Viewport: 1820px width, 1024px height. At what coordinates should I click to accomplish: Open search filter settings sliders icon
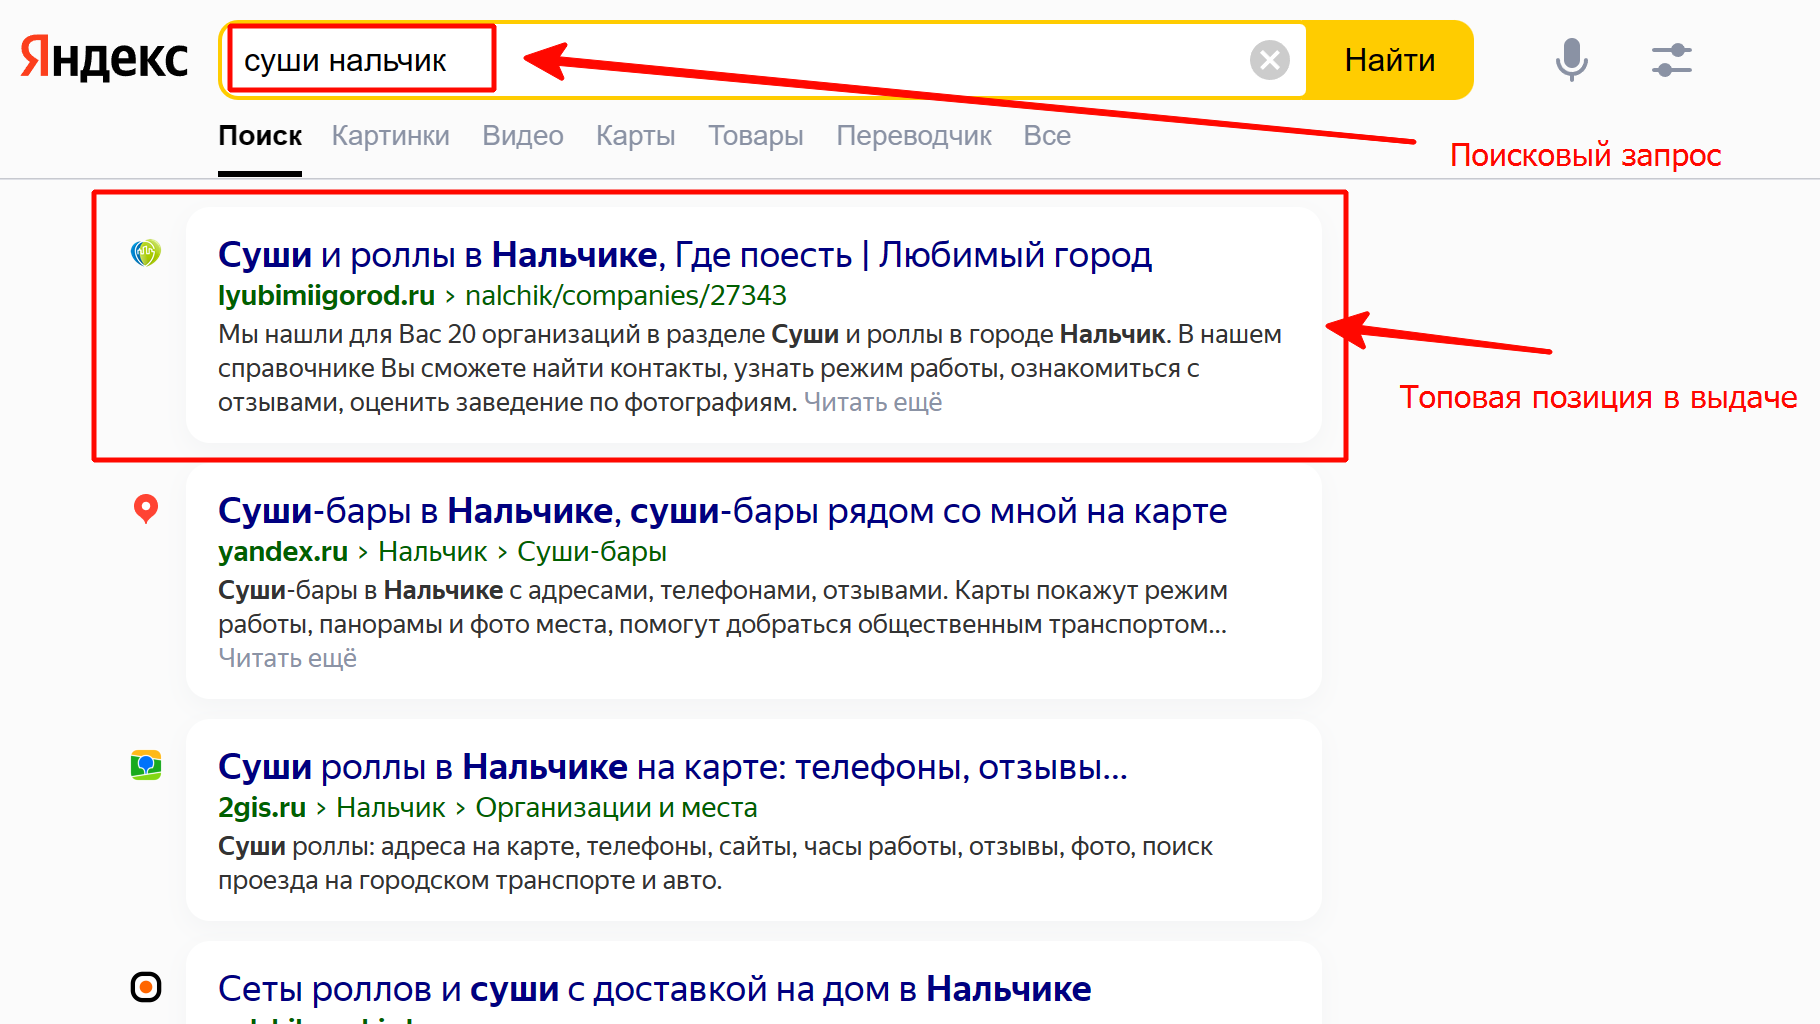pos(1671,60)
